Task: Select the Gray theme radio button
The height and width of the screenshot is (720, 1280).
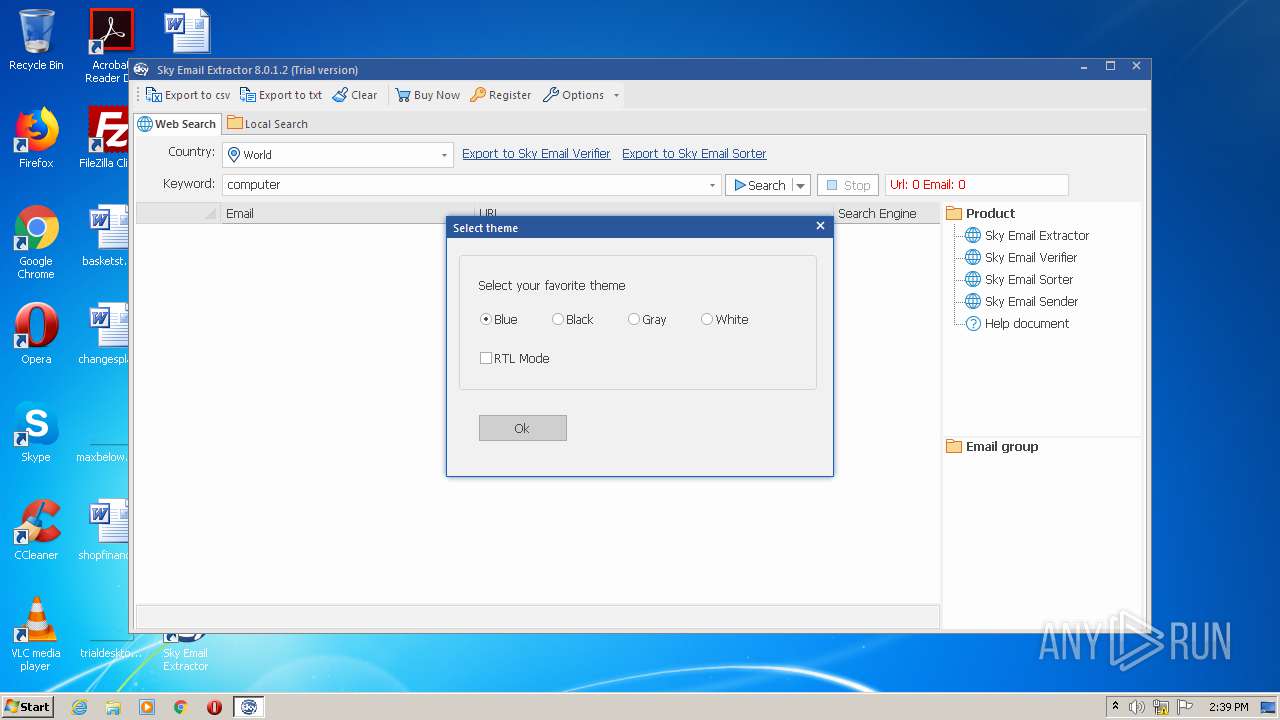Action: tap(634, 320)
